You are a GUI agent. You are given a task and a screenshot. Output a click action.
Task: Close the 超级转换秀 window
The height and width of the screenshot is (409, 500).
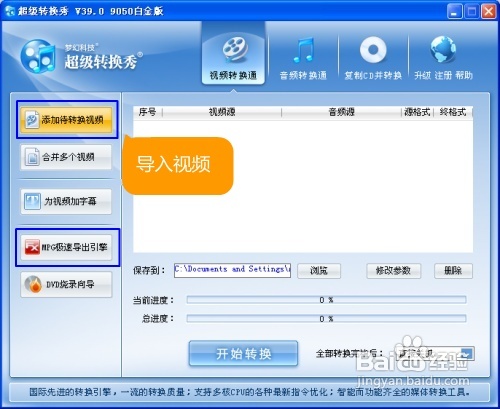coord(489,12)
